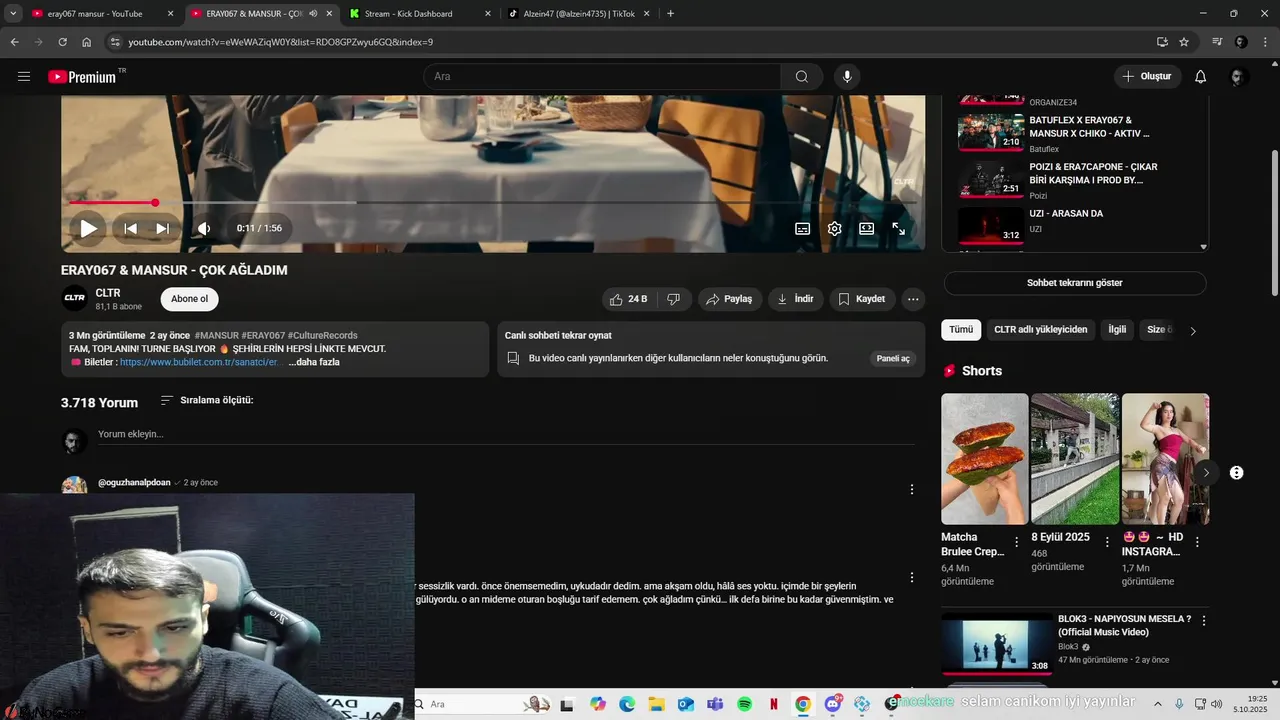Click the Oluştur create button
1280x720 pixels.
click(x=1148, y=76)
